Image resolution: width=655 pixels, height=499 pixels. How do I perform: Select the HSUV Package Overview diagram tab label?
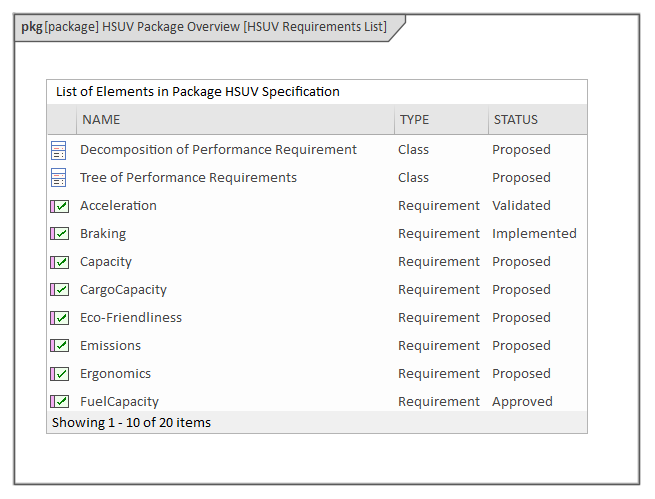(x=204, y=27)
